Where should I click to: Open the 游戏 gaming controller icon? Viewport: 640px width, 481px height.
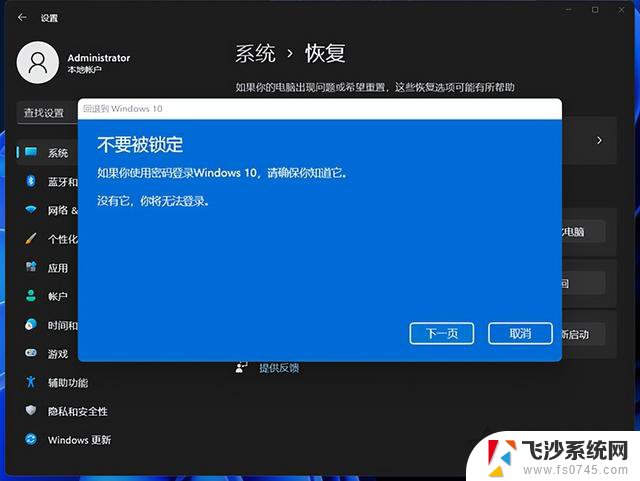31,353
